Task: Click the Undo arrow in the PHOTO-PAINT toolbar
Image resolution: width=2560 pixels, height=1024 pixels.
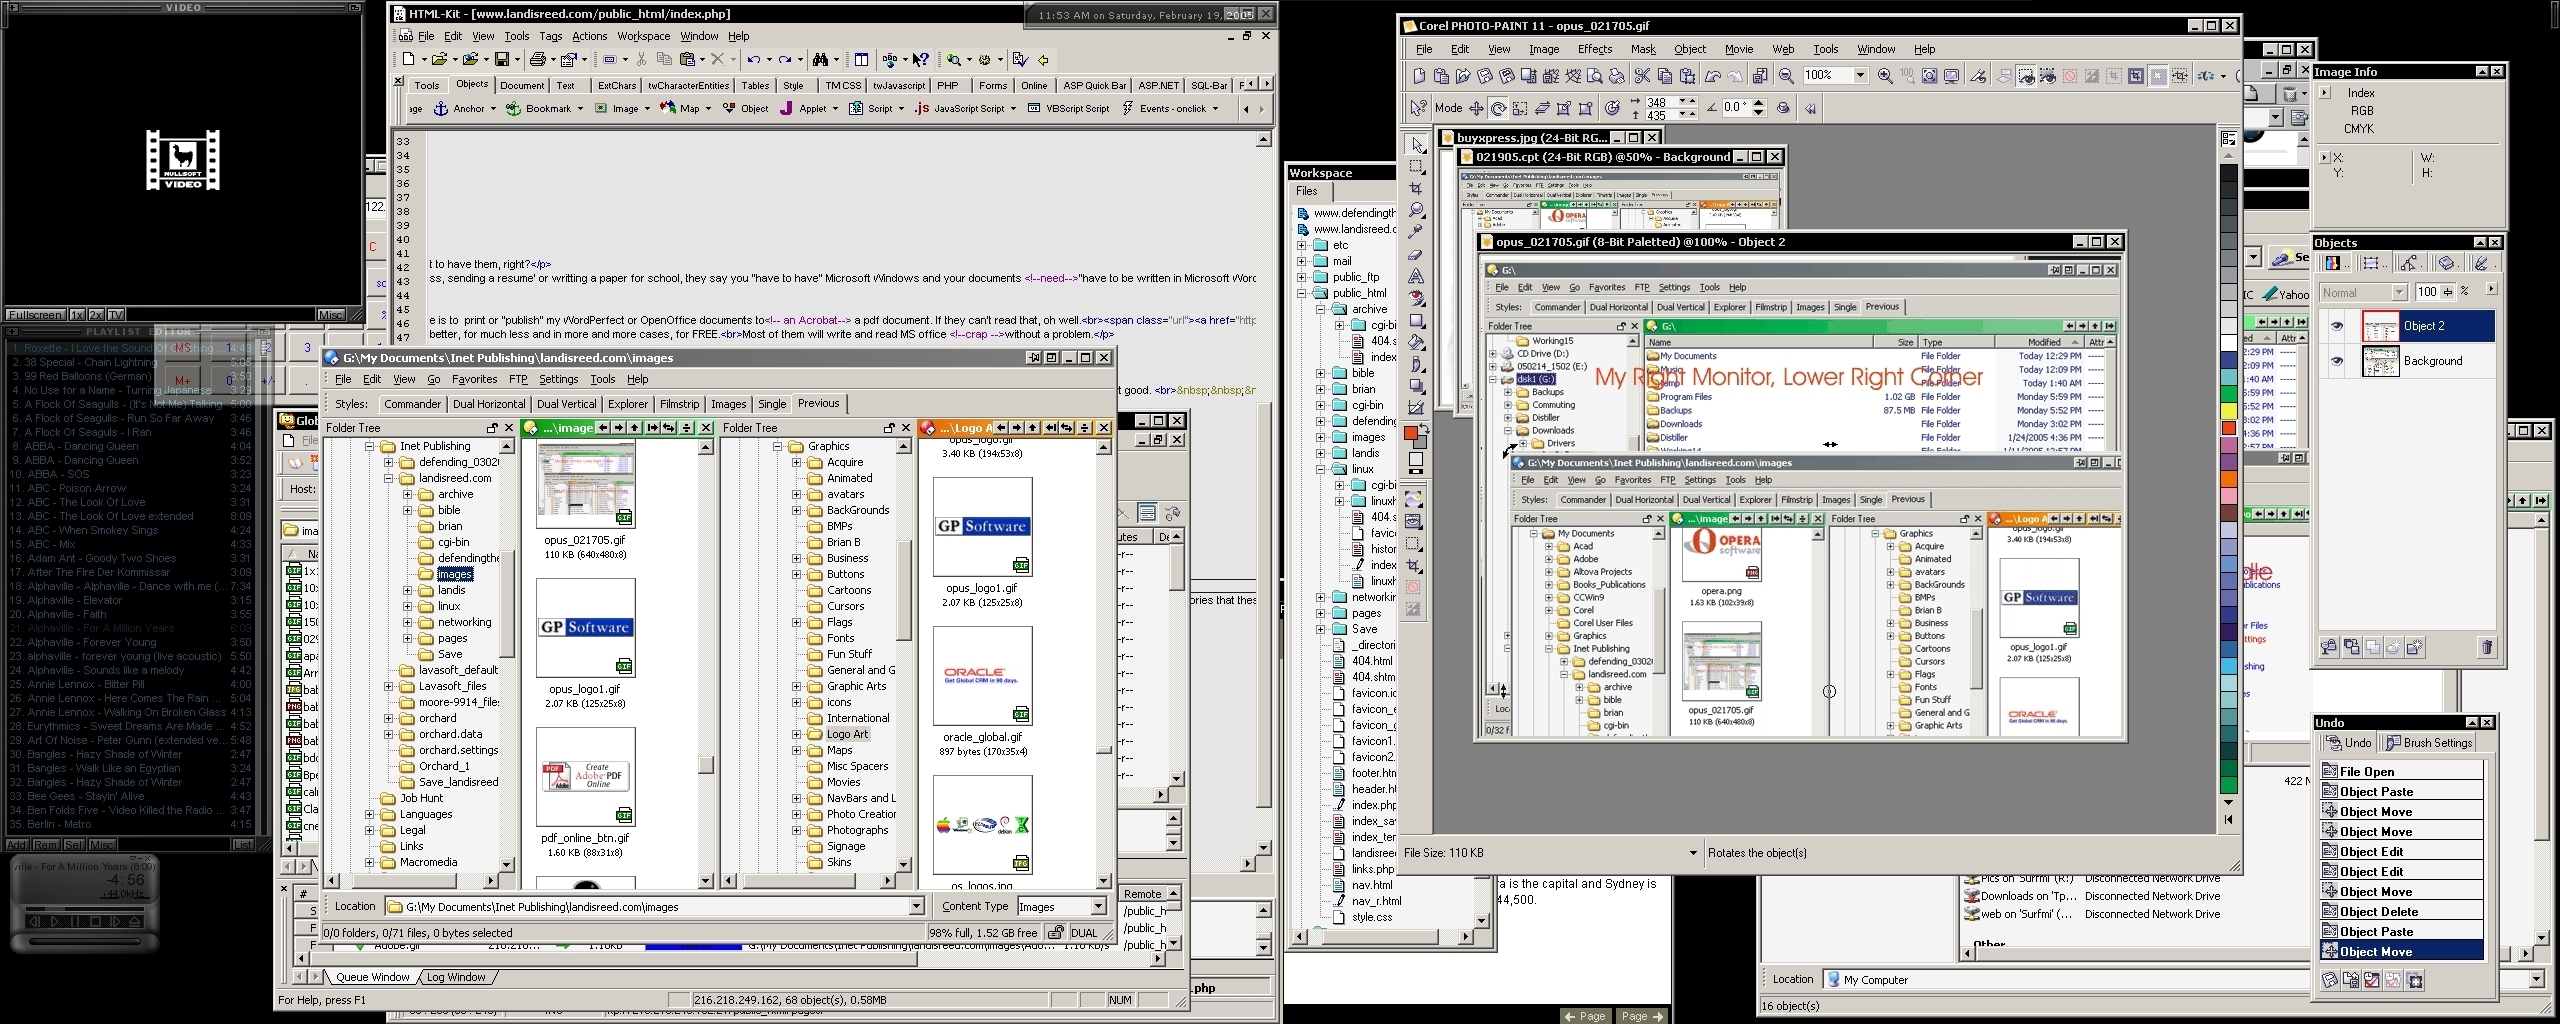Action: coord(1712,76)
